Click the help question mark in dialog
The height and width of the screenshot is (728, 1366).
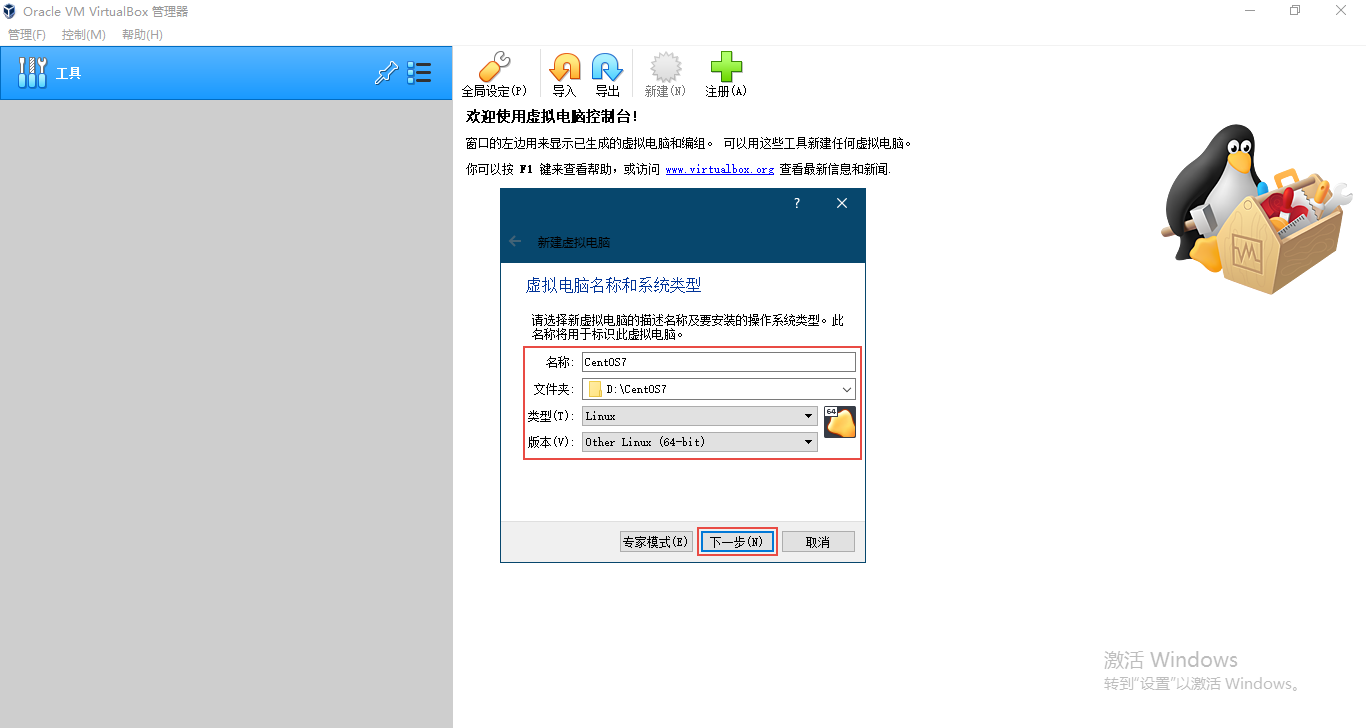(x=797, y=203)
